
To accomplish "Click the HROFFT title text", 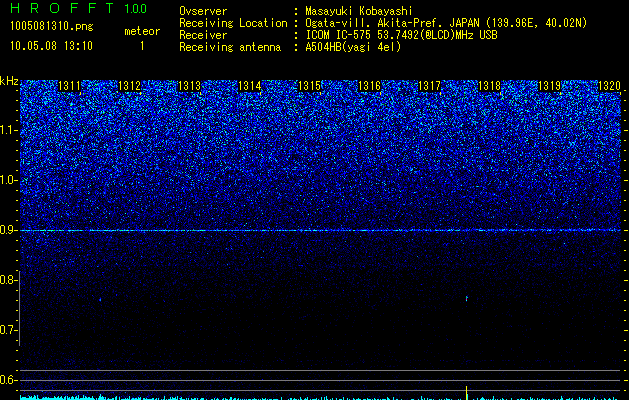I will coord(62,8).
